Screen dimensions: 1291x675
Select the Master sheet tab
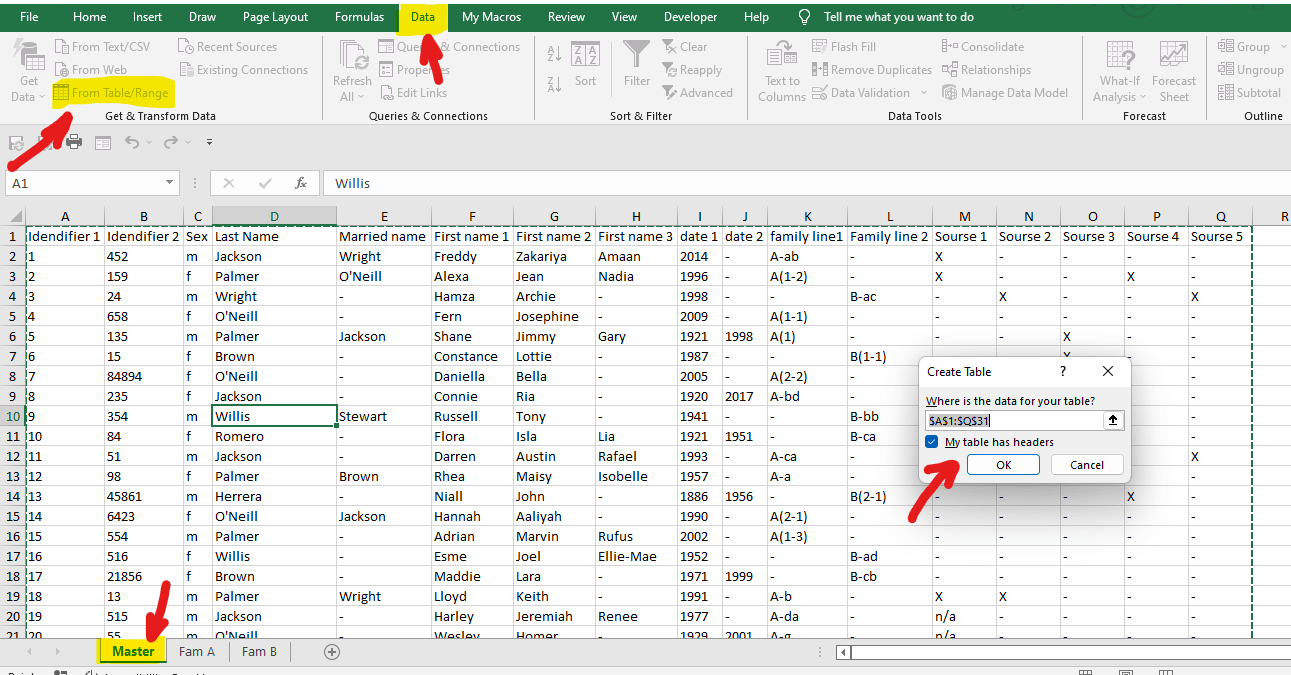tap(133, 651)
